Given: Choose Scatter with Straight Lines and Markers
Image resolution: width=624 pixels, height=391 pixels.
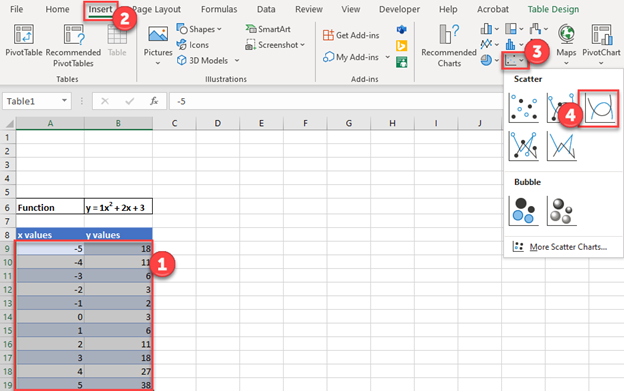Looking at the screenshot, I should tap(524, 146).
